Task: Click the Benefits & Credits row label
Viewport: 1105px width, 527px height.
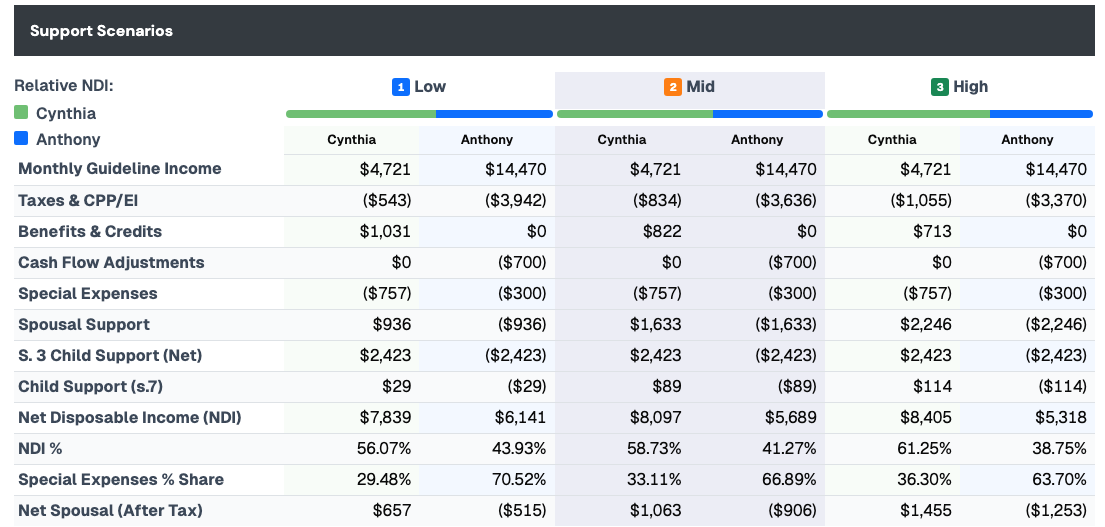Action: tap(90, 232)
